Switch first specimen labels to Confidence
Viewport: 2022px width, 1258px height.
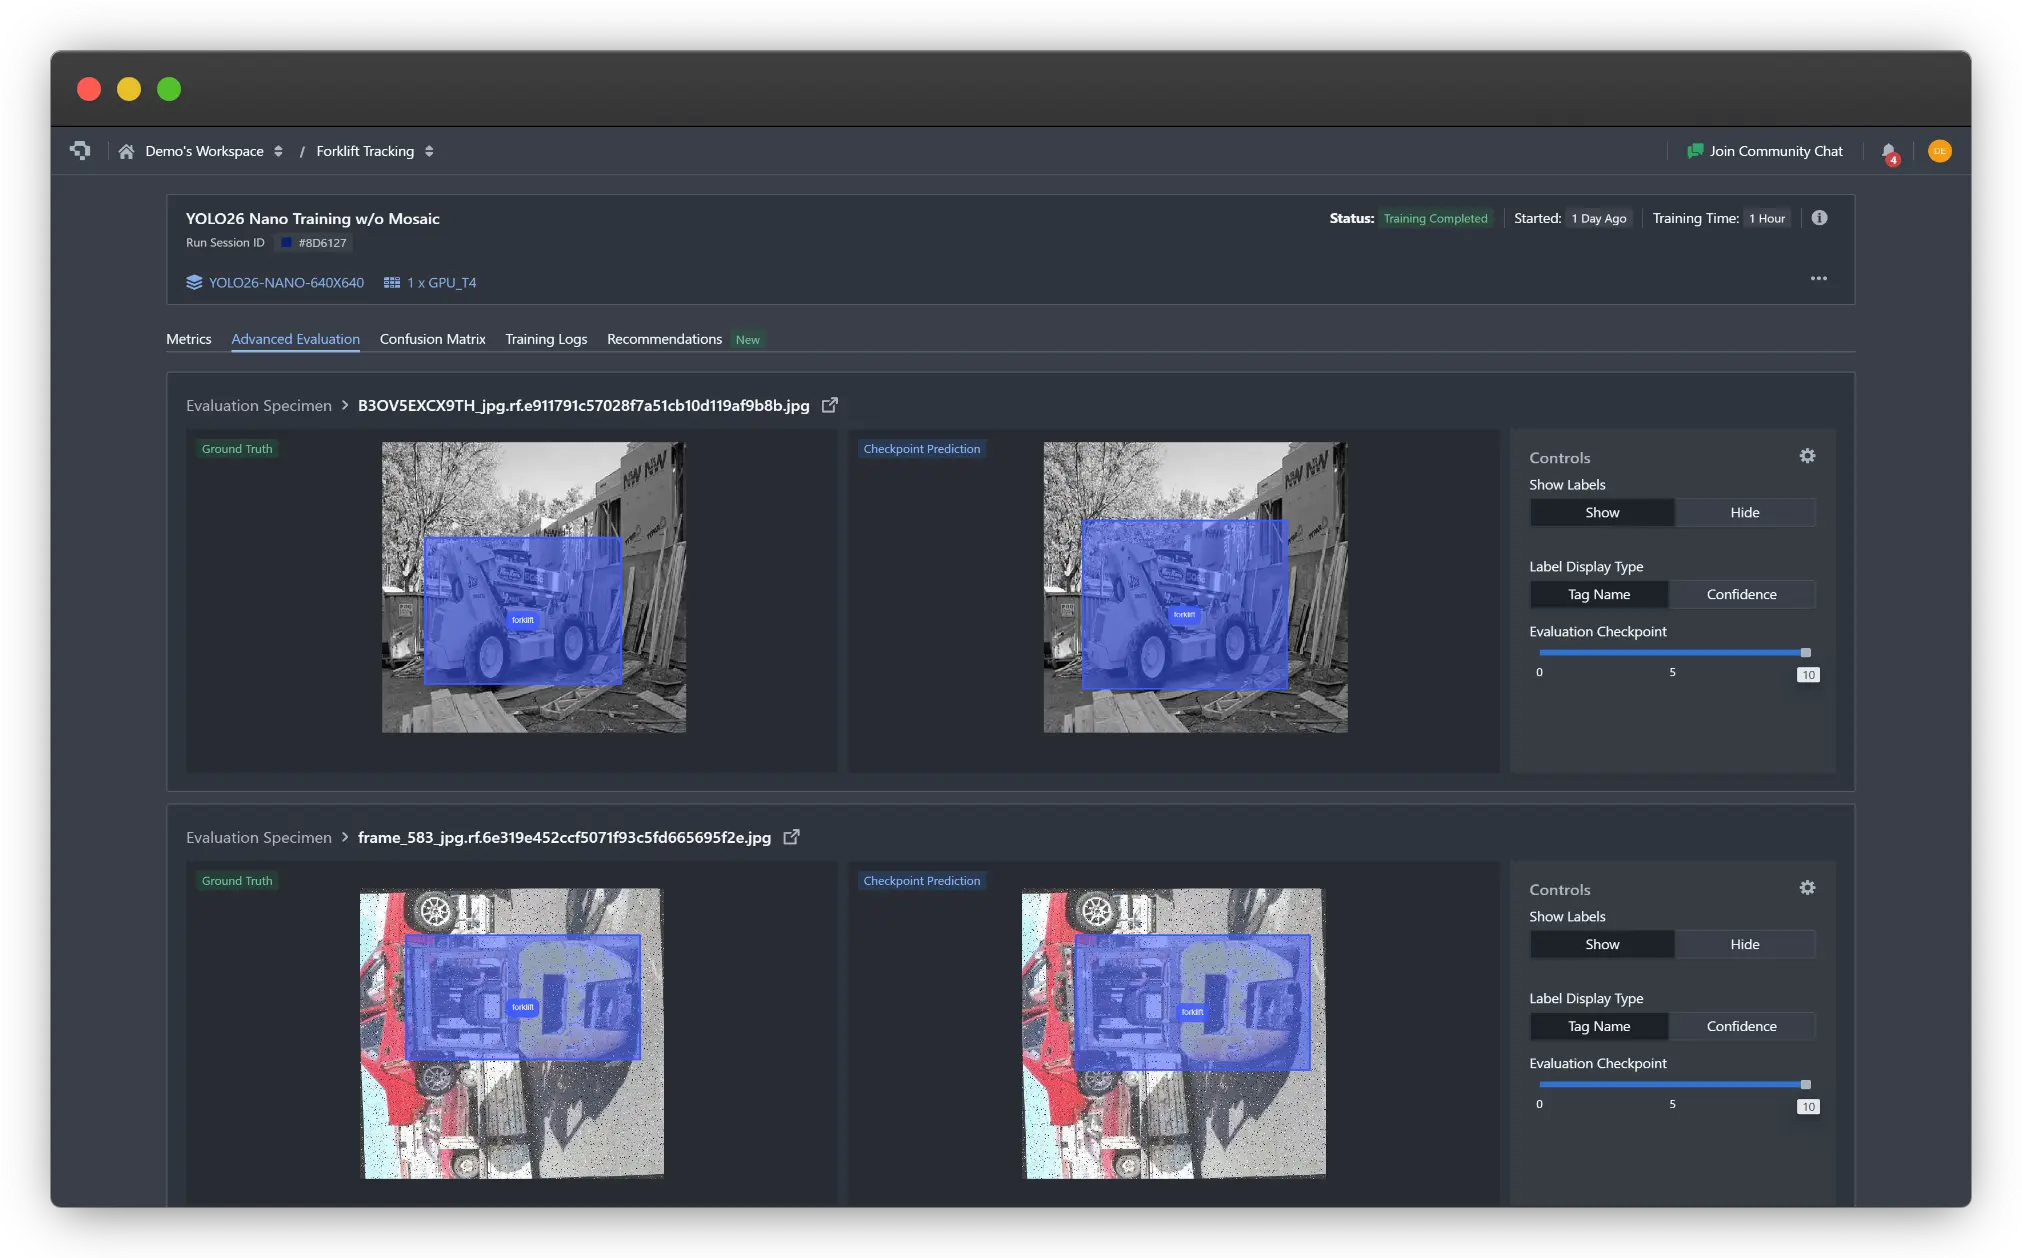1741,595
